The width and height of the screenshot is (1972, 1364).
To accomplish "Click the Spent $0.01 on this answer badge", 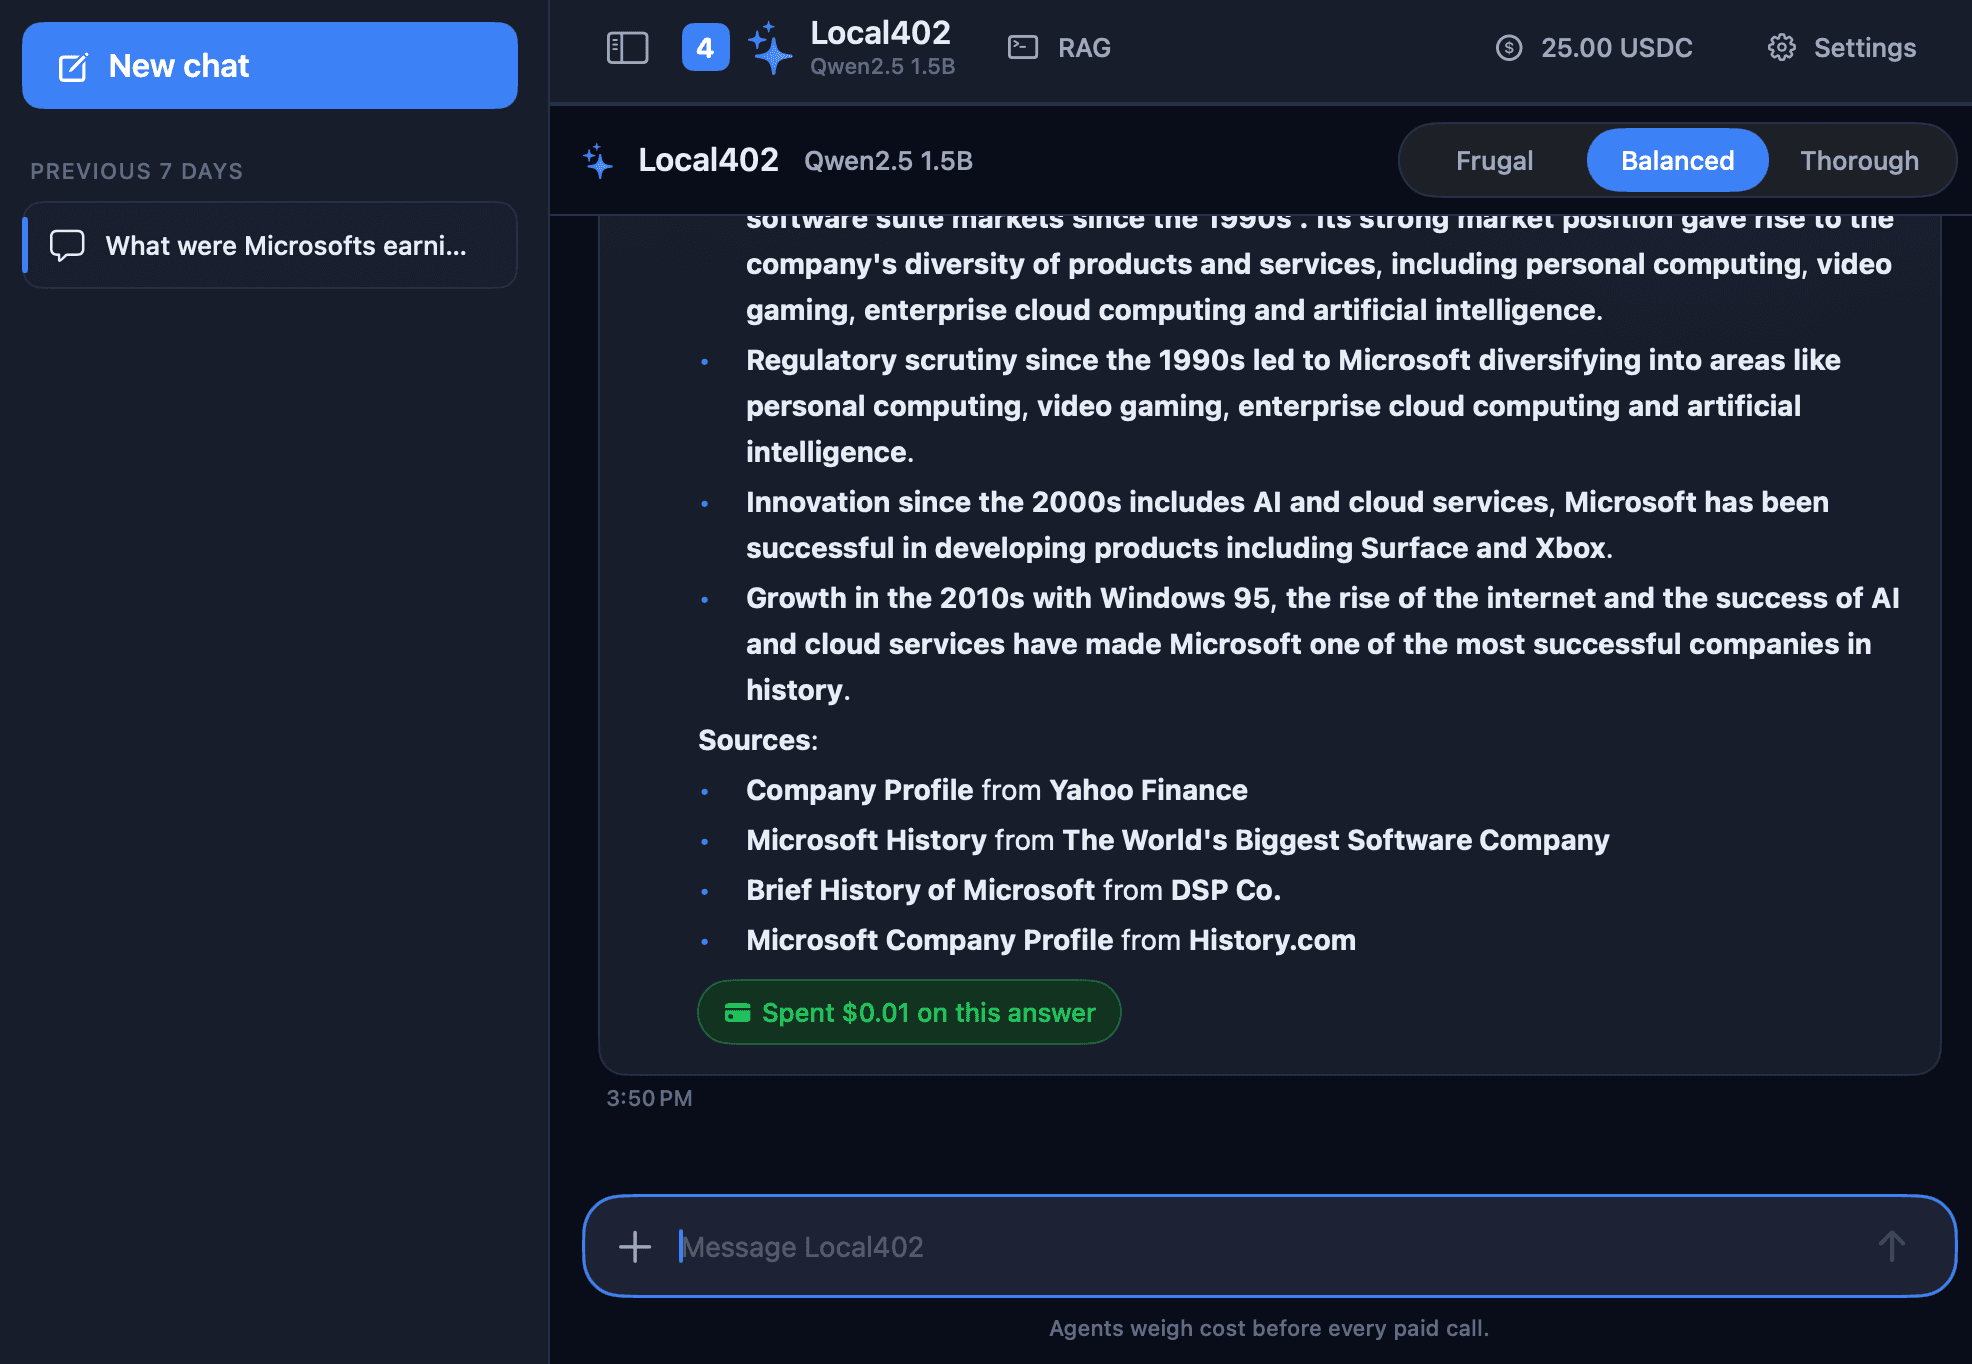I will (909, 1012).
